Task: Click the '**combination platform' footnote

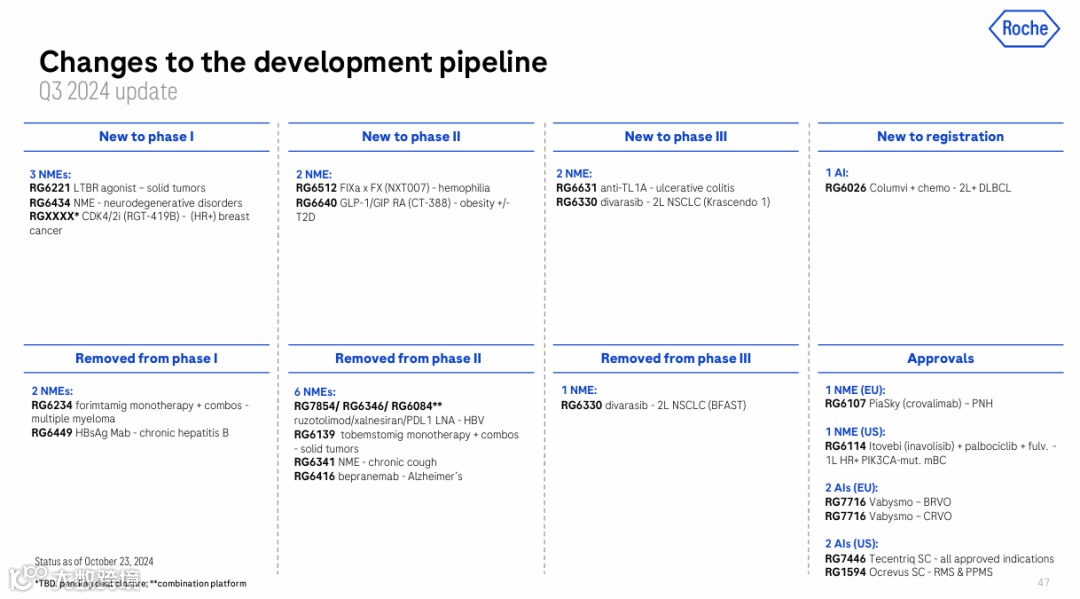Action: point(198,584)
